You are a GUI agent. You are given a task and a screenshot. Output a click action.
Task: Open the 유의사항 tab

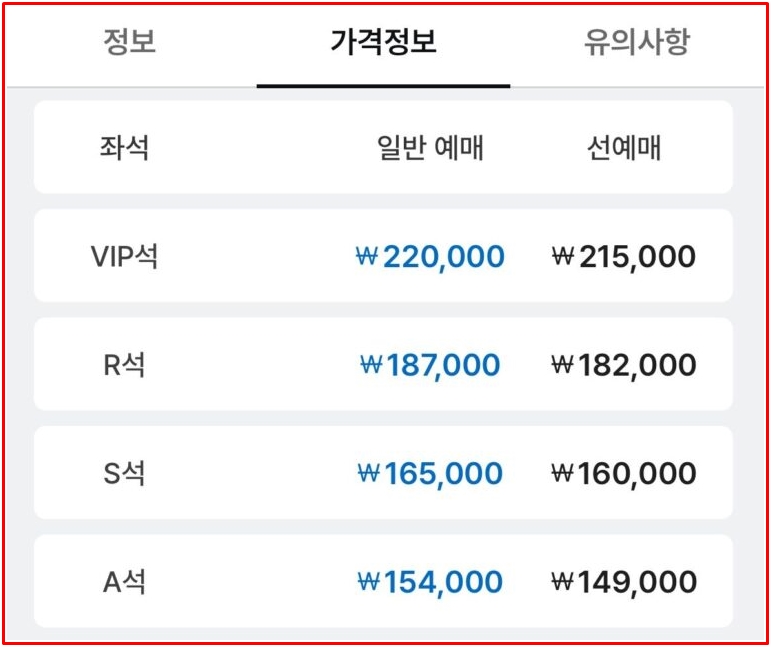pos(637,42)
